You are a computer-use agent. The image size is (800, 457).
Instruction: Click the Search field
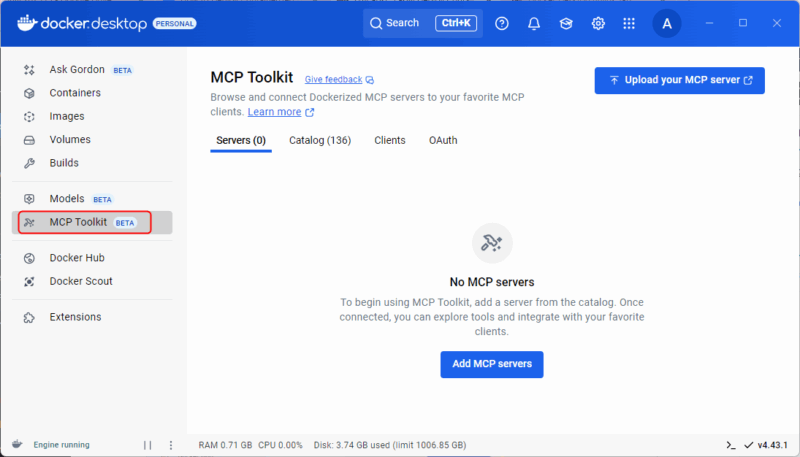(x=423, y=23)
